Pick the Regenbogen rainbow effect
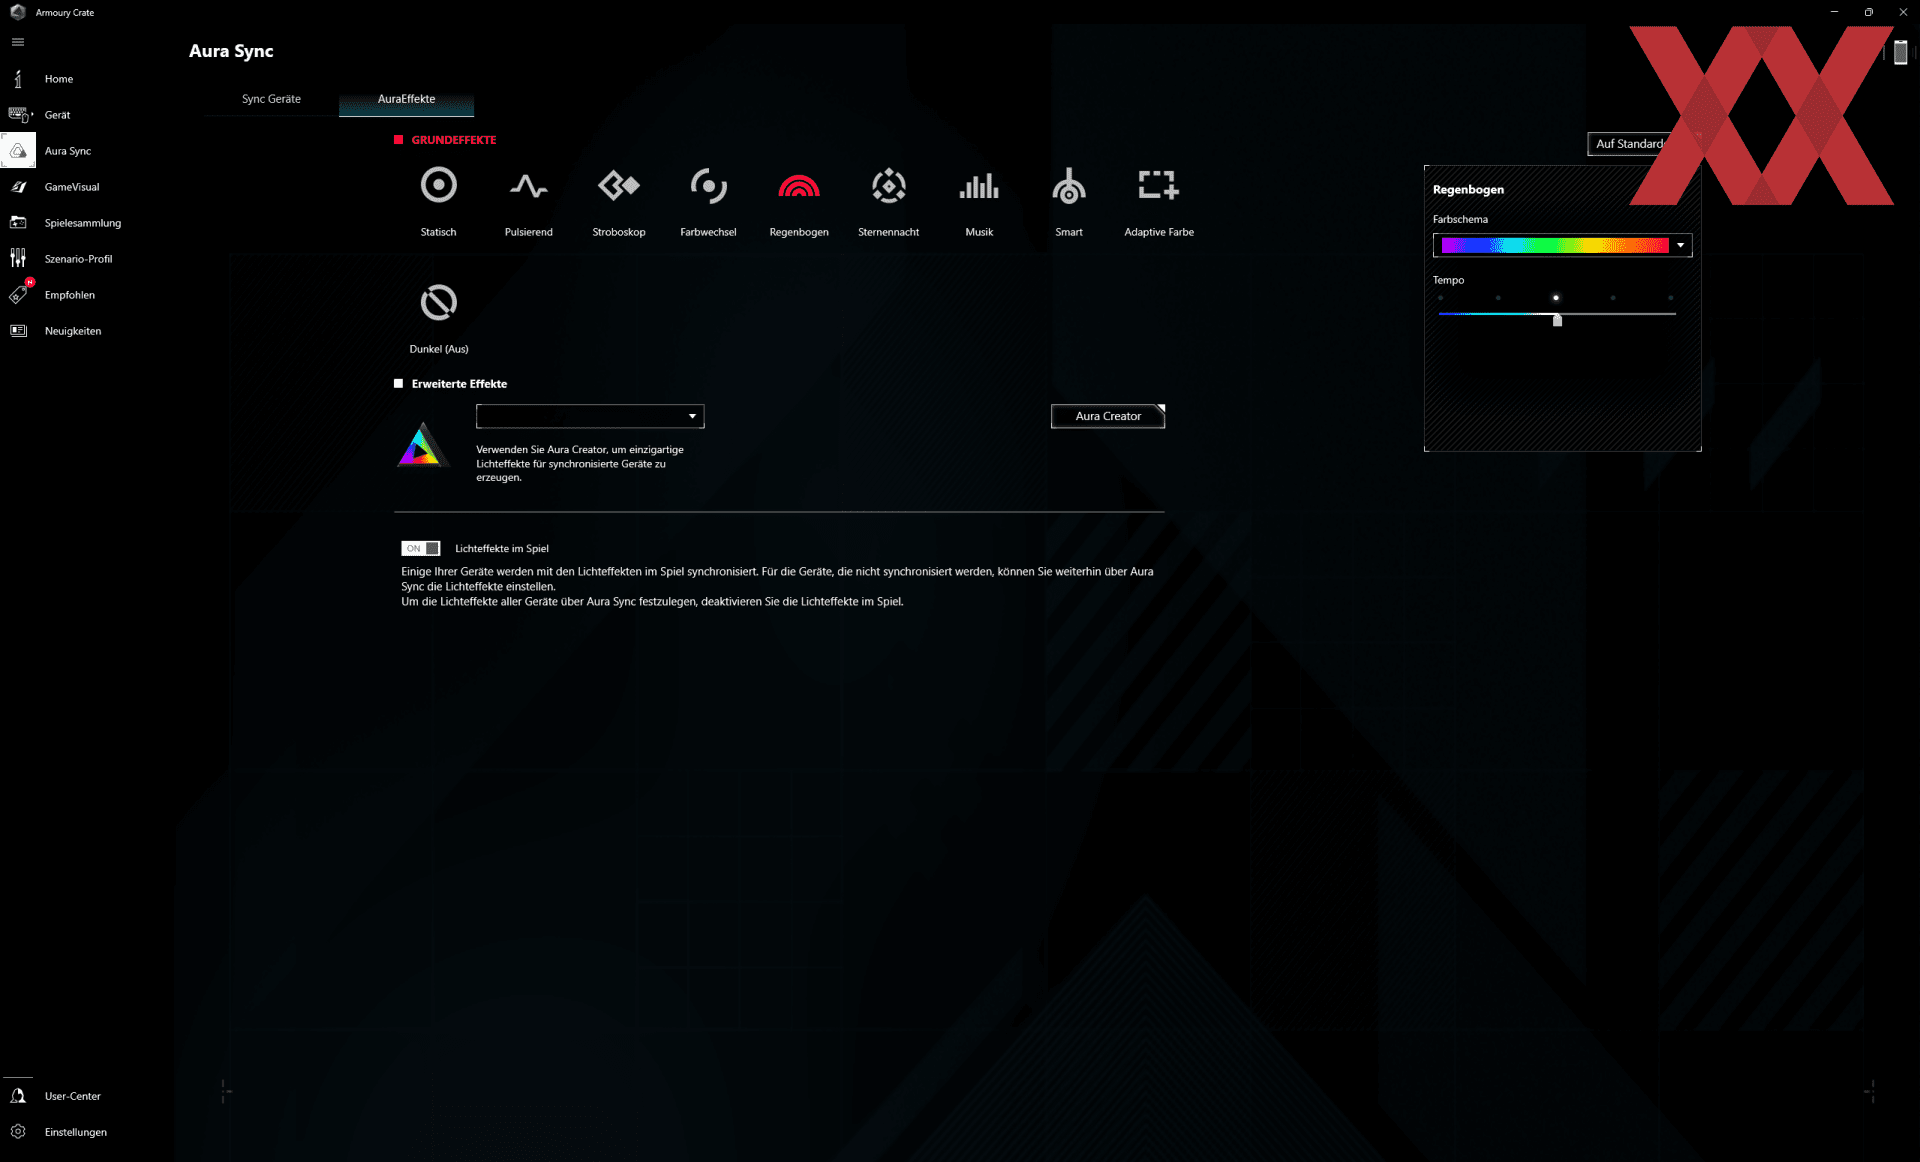This screenshot has height=1162, width=1920. [x=799, y=186]
